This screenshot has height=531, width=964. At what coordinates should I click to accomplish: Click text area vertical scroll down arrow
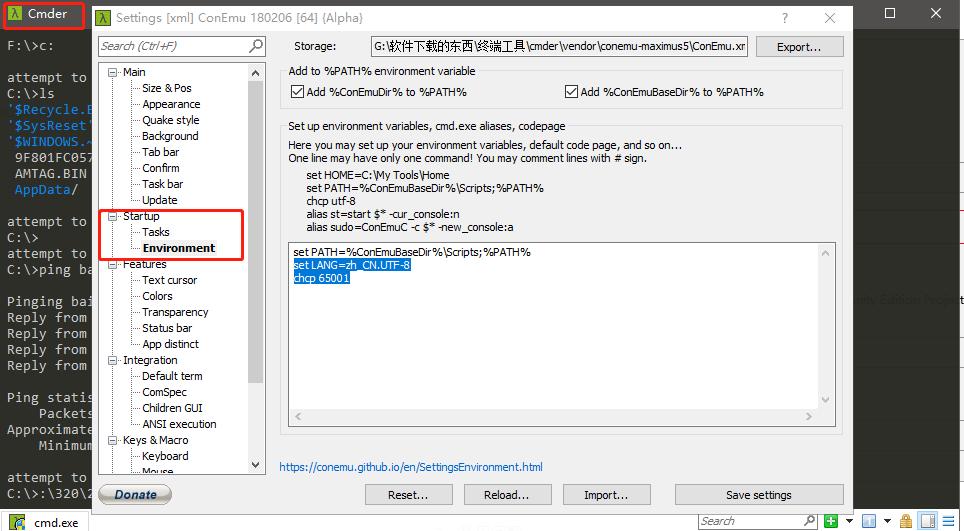(826, 399)
